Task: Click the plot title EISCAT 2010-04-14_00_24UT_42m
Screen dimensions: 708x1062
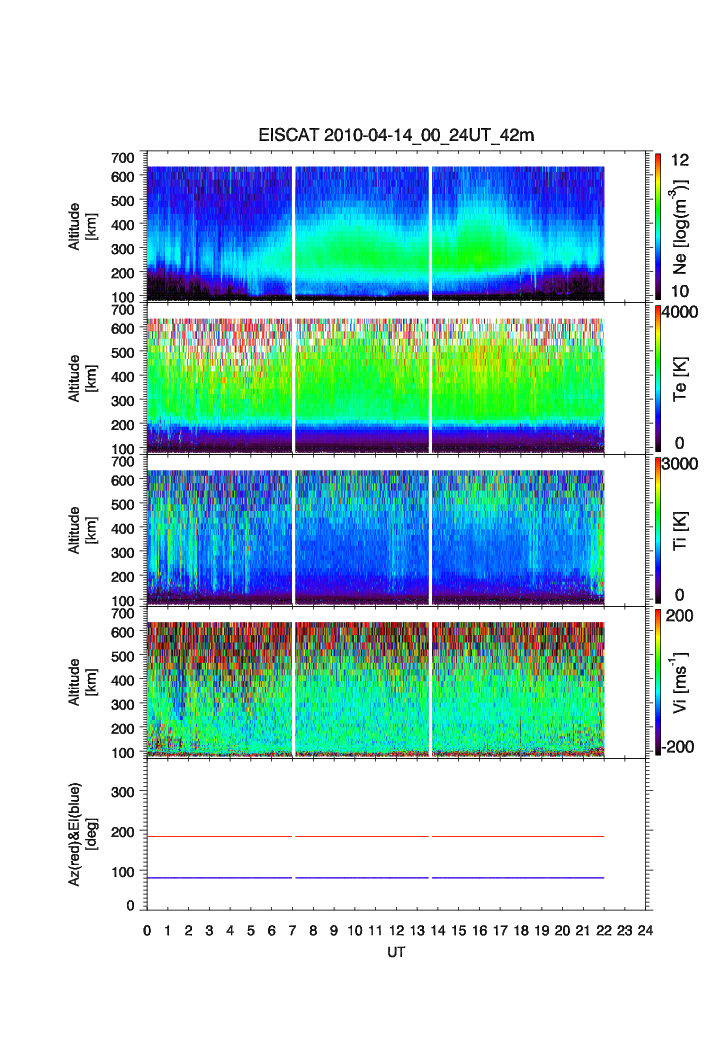Action: coord(396,136)
